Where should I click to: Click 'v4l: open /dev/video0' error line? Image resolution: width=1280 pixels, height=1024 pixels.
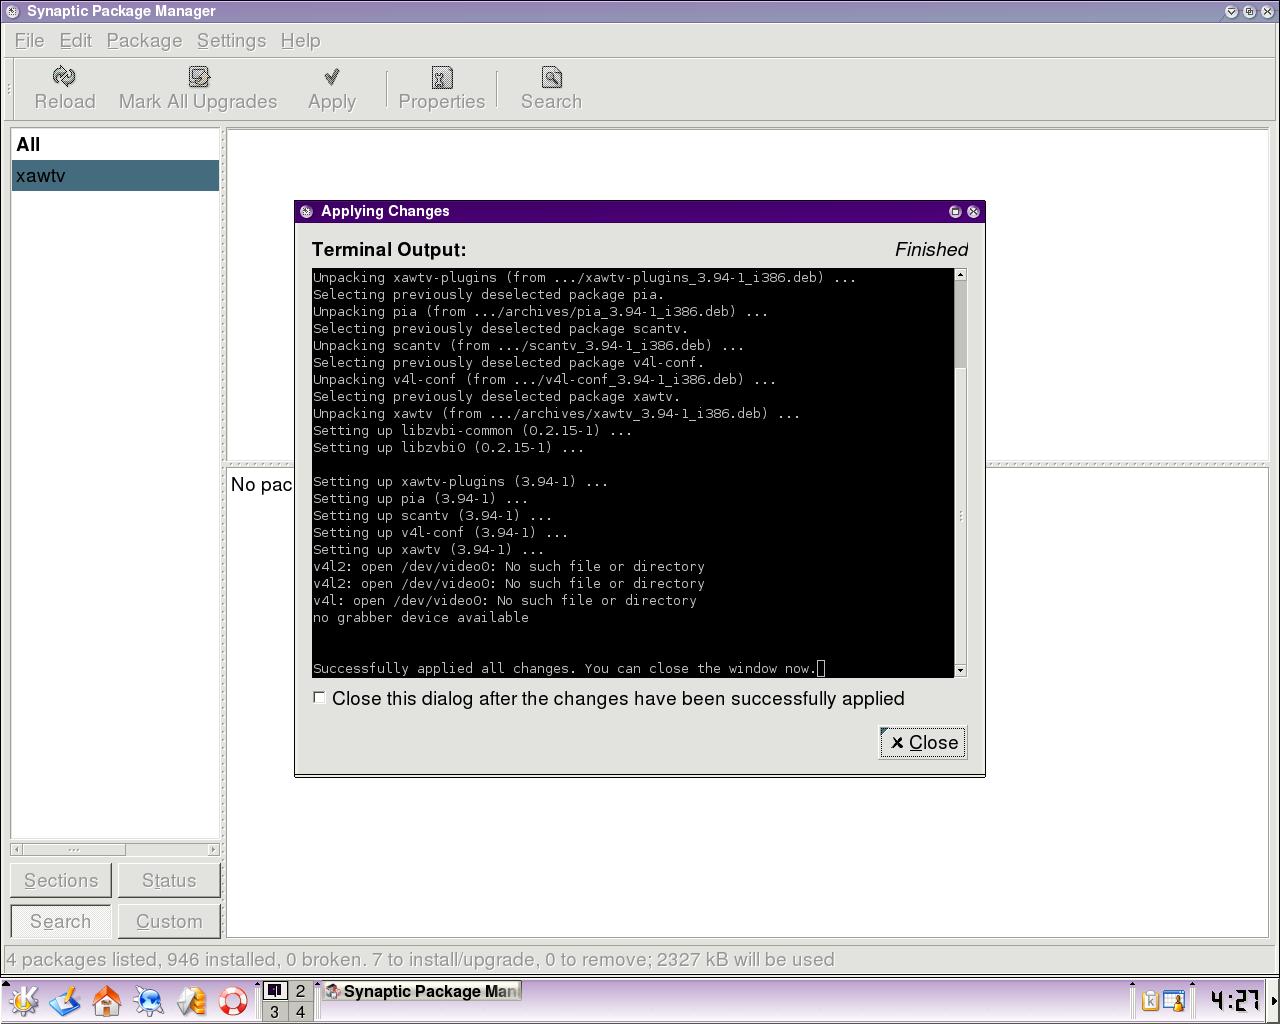(505, 600)
